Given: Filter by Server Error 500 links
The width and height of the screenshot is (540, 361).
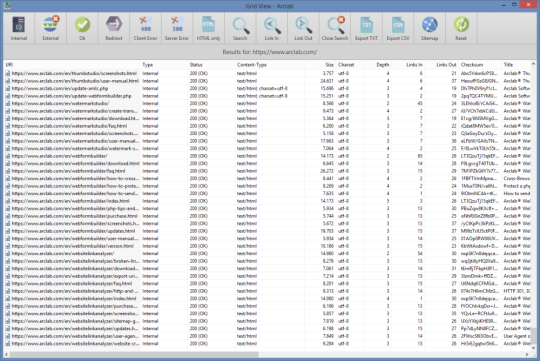Looking at the screenshot, I should 177,28.
